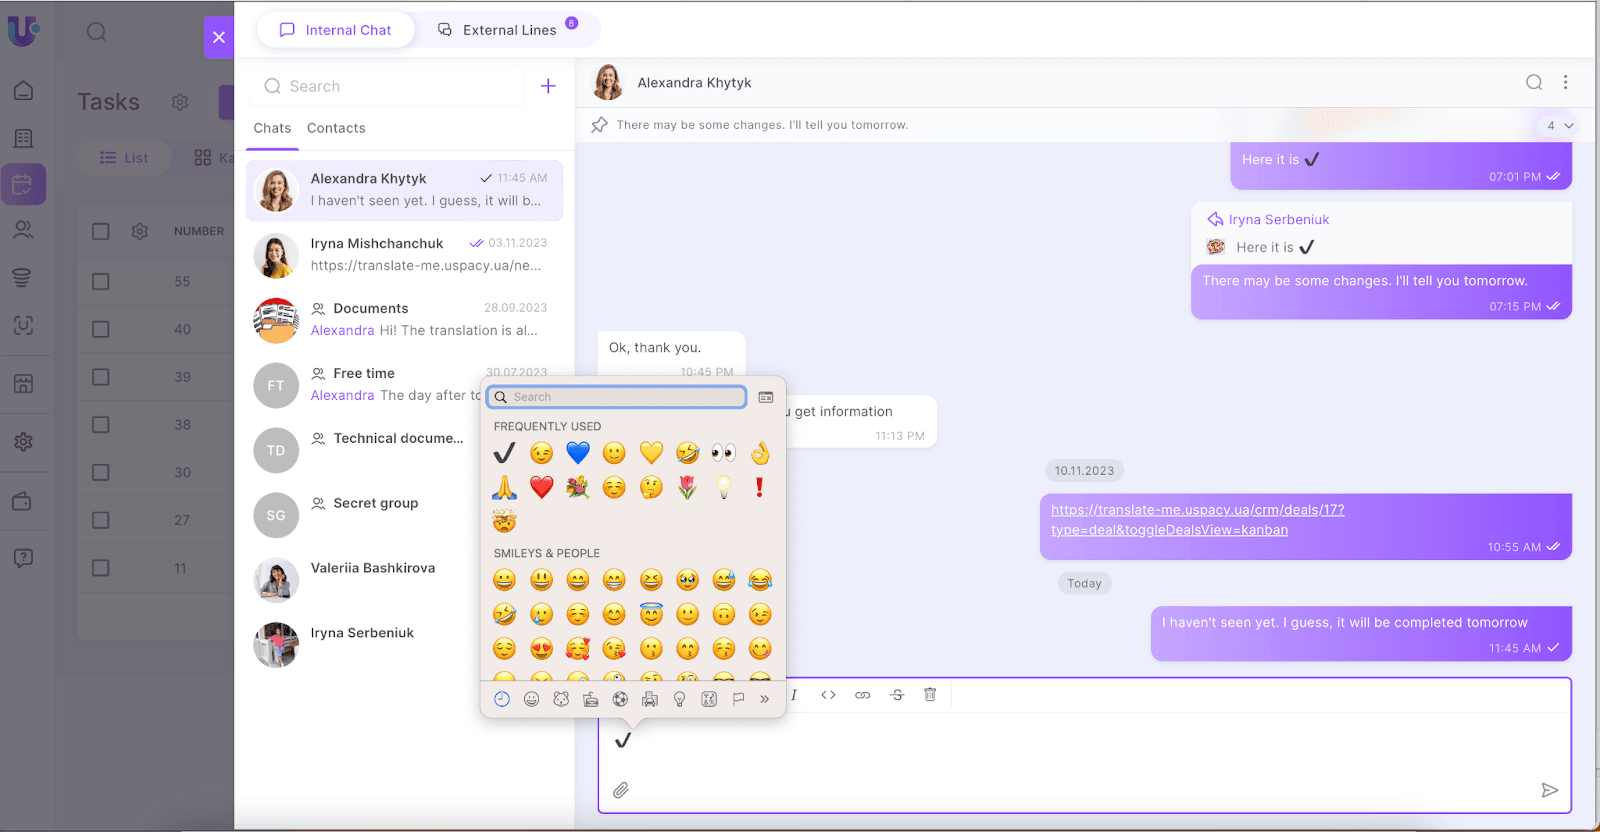Send the message with arrow icon

tap(1549, 790)
